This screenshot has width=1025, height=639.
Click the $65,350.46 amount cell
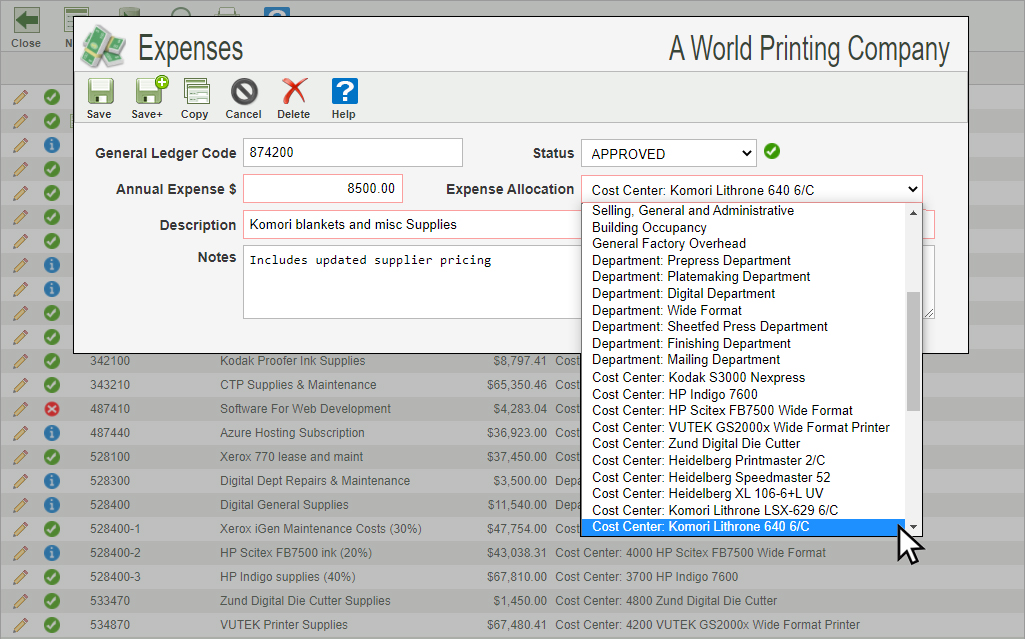point(516,385)
